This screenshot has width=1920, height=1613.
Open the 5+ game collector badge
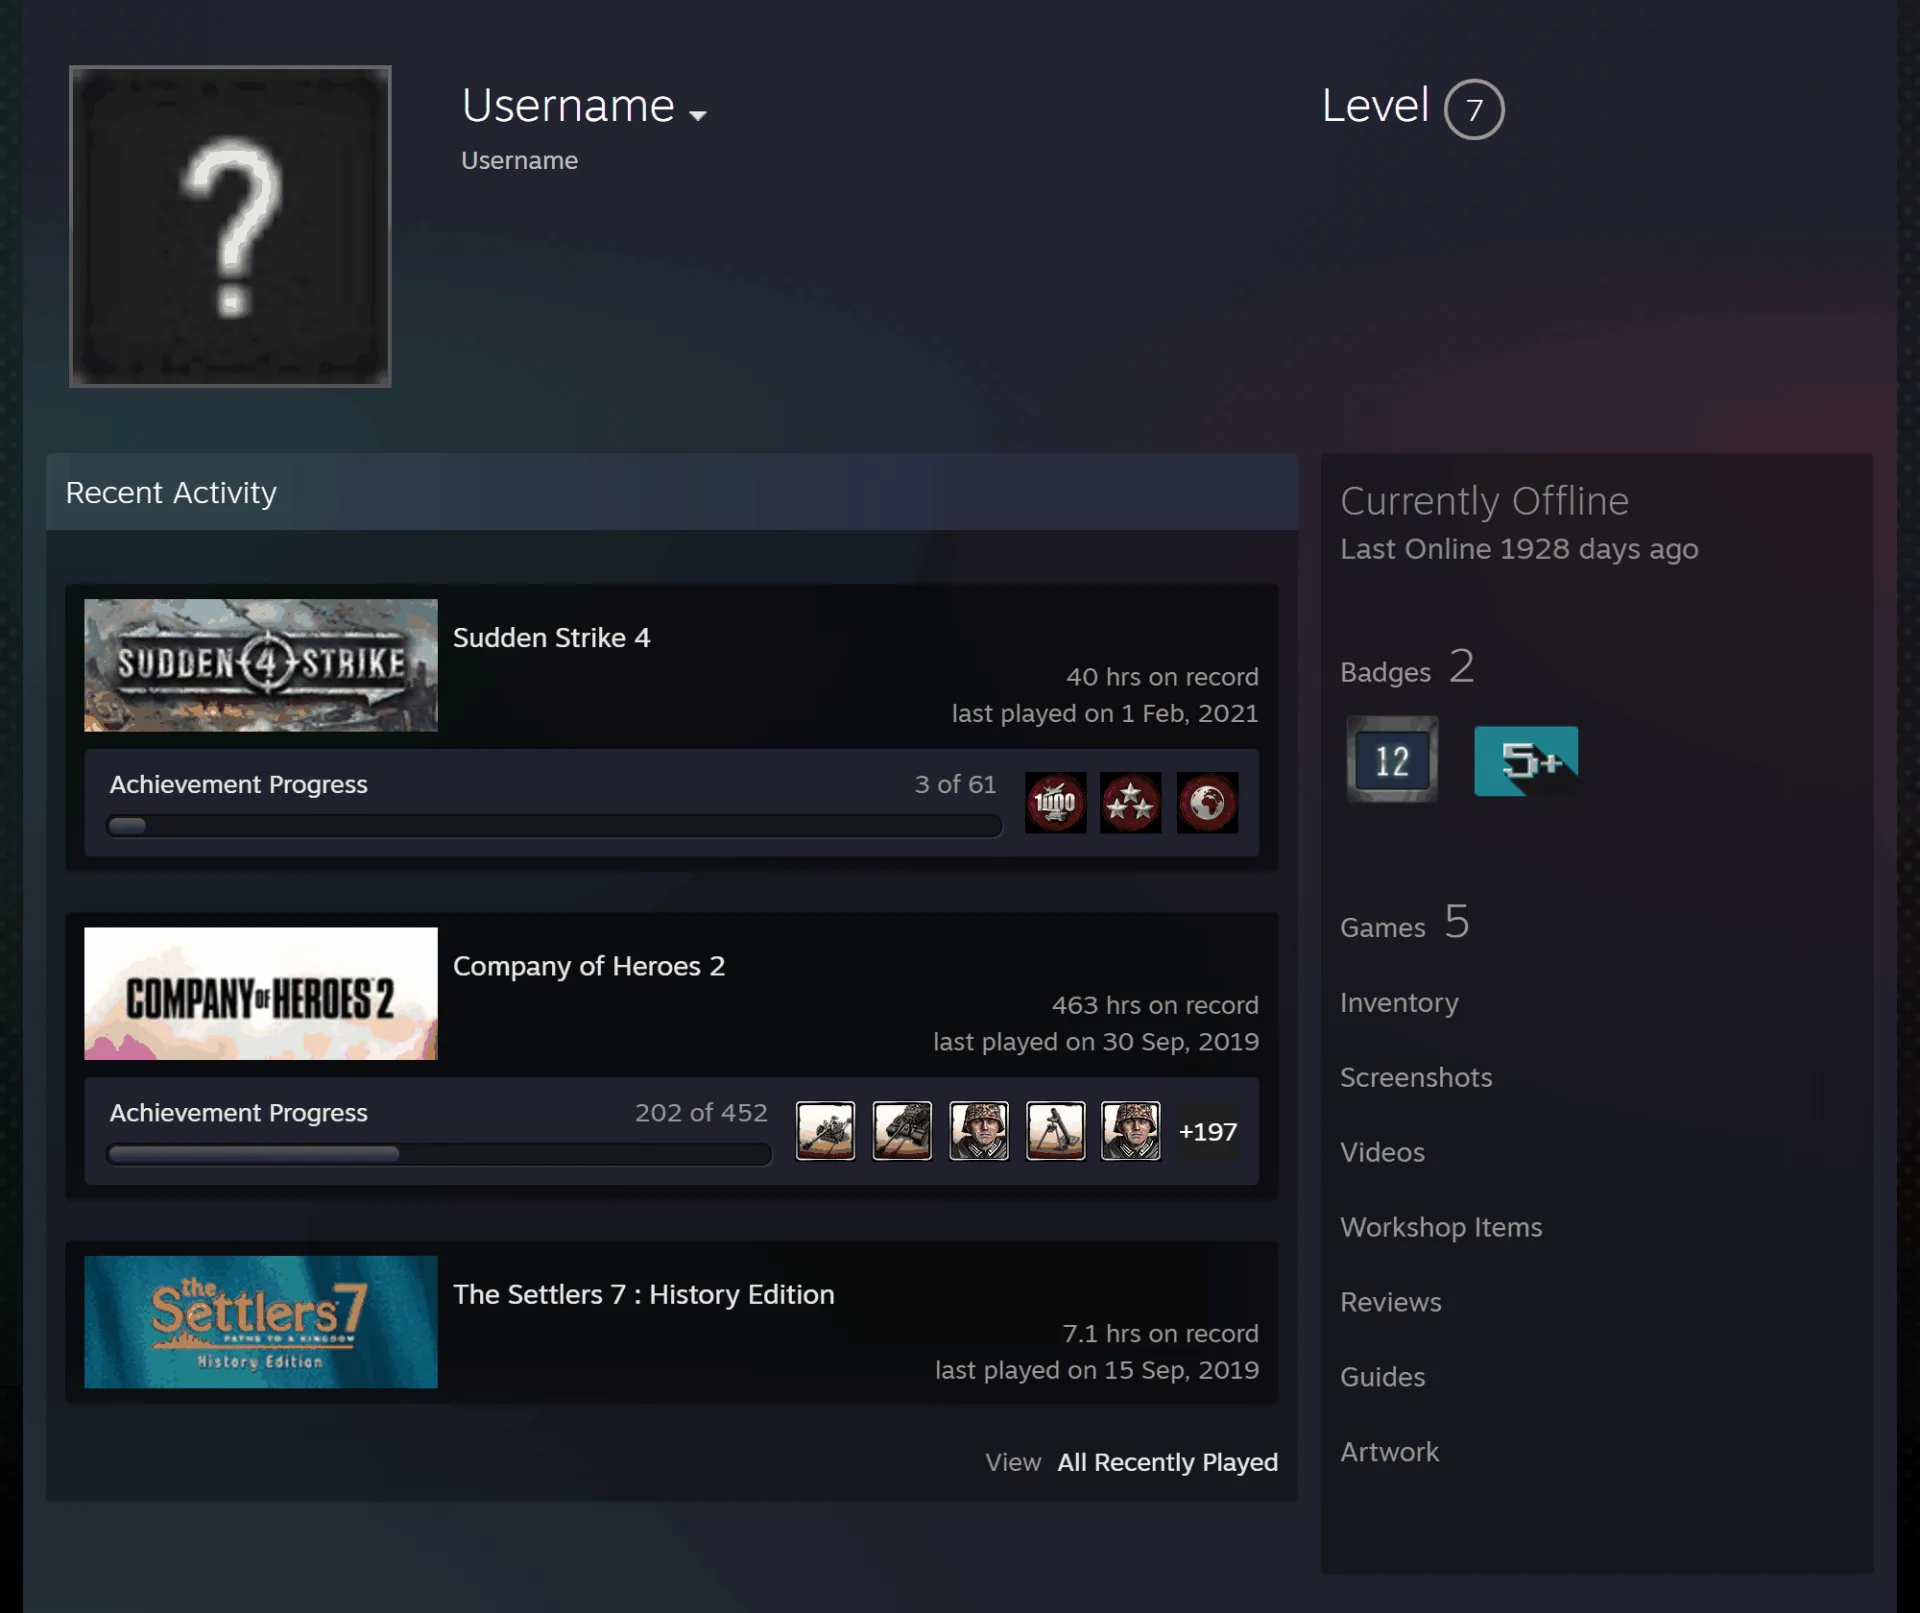(1526, 761)
